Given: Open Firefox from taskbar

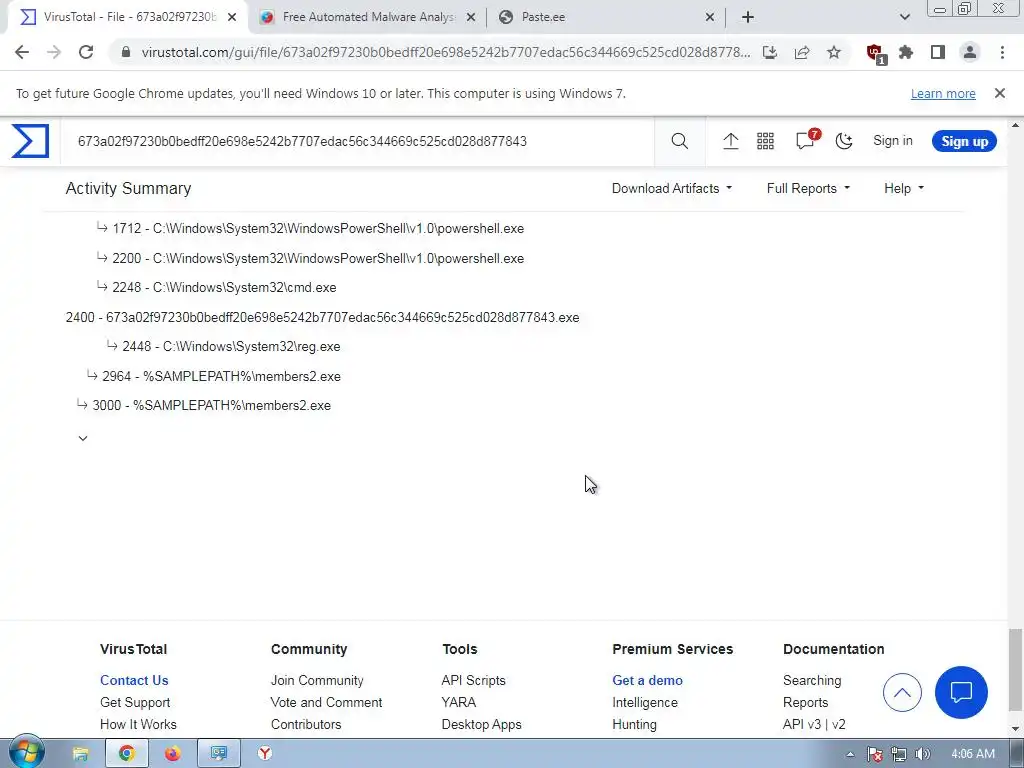Looking at the screenshot, I should coord(172,754).
